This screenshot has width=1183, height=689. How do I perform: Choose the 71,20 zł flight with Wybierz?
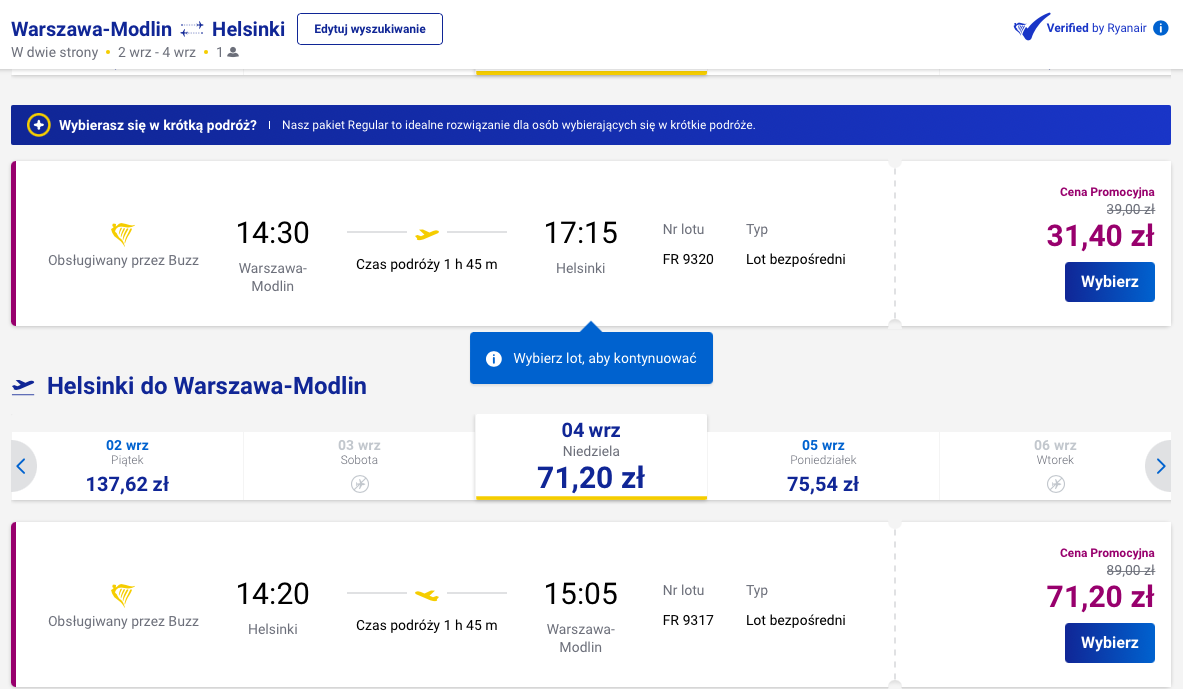(x=1110, y=643)
